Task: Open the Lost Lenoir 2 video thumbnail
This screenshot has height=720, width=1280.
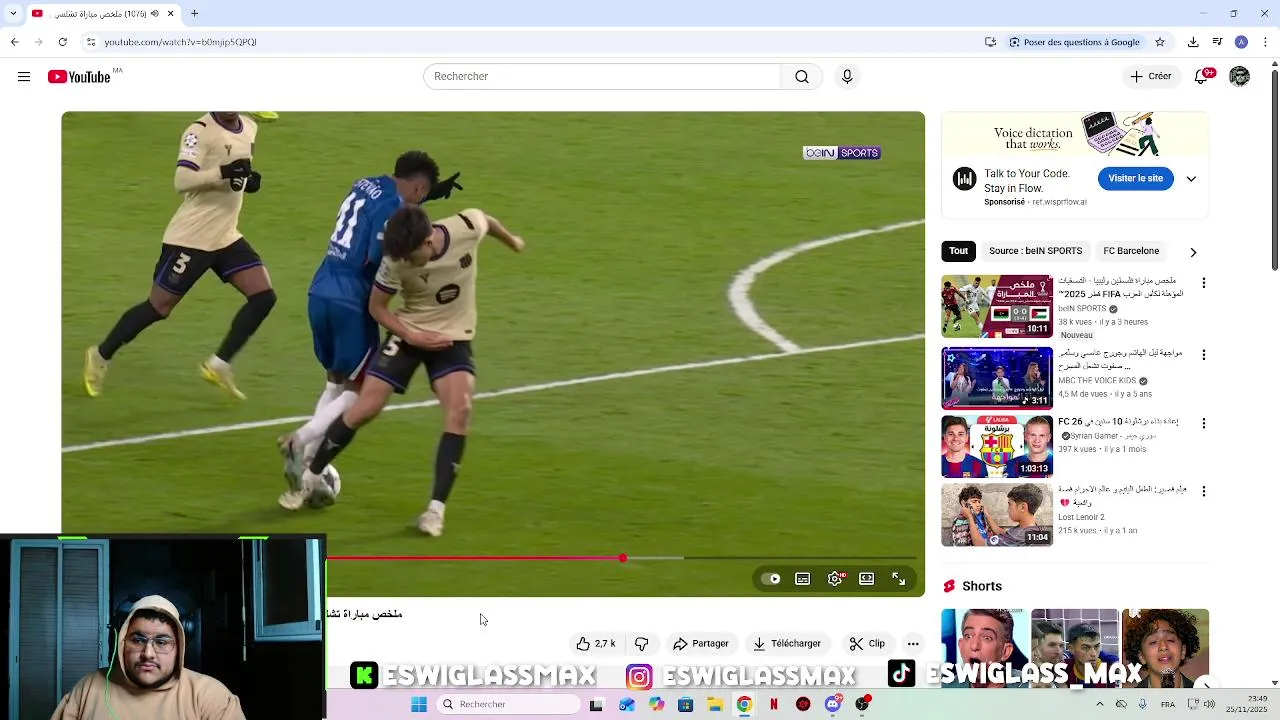Action: (x=997, y=515)
